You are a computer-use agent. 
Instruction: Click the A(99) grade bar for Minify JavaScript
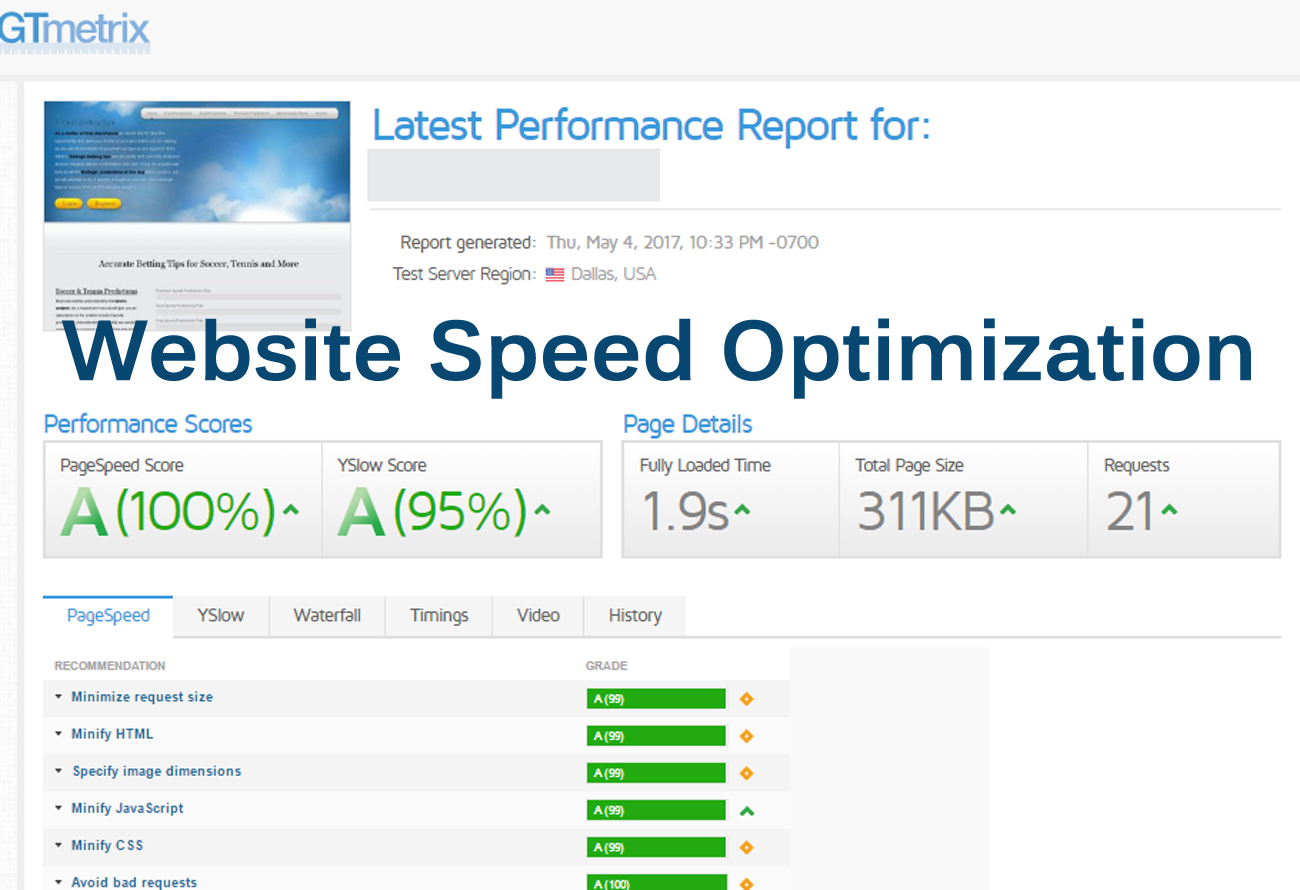tap(656, 810)
